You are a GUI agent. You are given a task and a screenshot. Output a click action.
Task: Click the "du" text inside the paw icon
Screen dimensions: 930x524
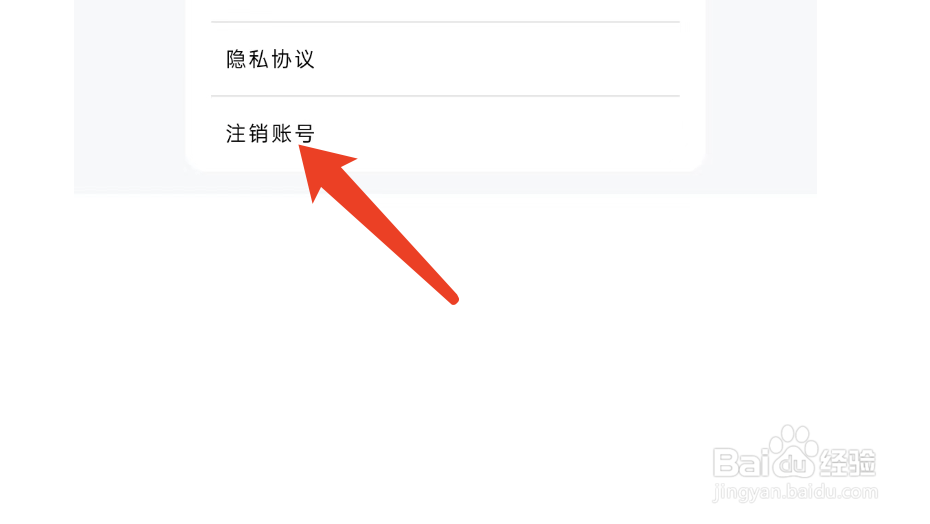tap(794, 465)
